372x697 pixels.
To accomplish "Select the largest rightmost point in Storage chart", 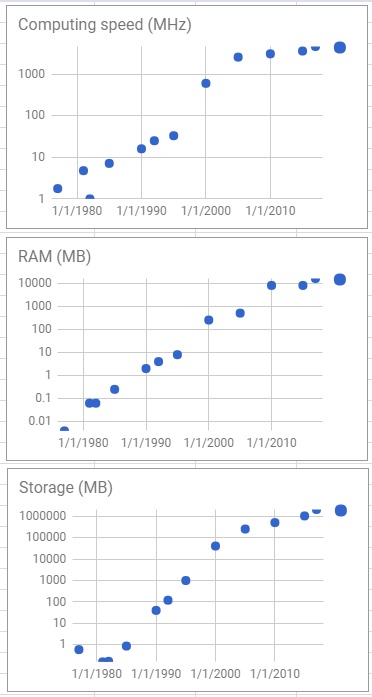I will [341, 510].
